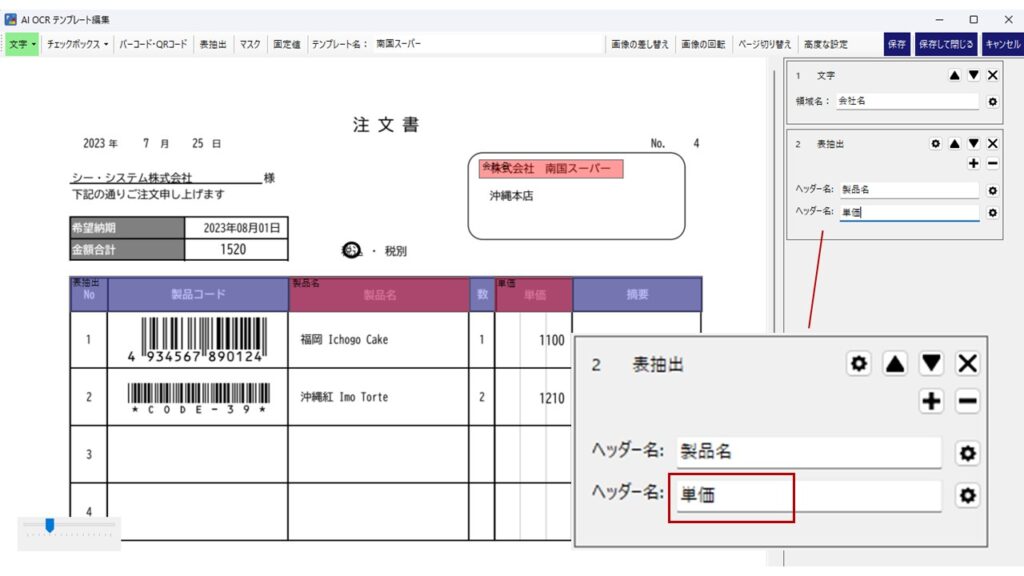Click シー・システム株式会社 recipient name
Image resolution: width=1024 pixels, height=576 pixels.
pos(131,177)
